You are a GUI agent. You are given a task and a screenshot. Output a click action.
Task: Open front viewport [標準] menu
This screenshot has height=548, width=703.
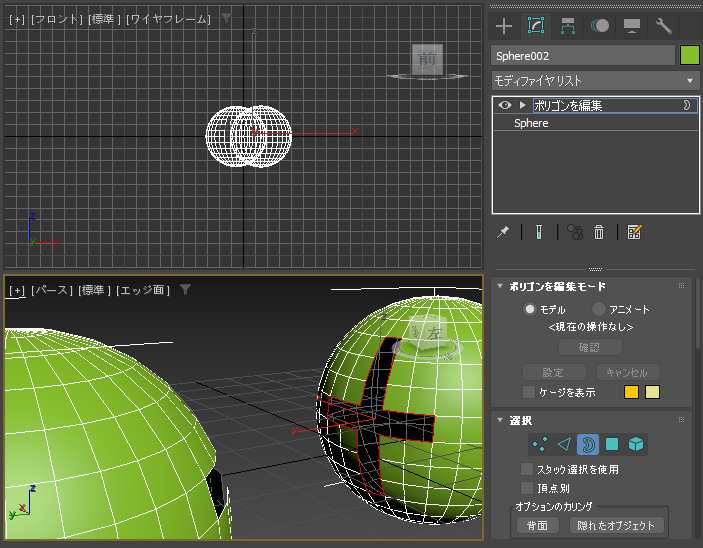click(104, 19)
